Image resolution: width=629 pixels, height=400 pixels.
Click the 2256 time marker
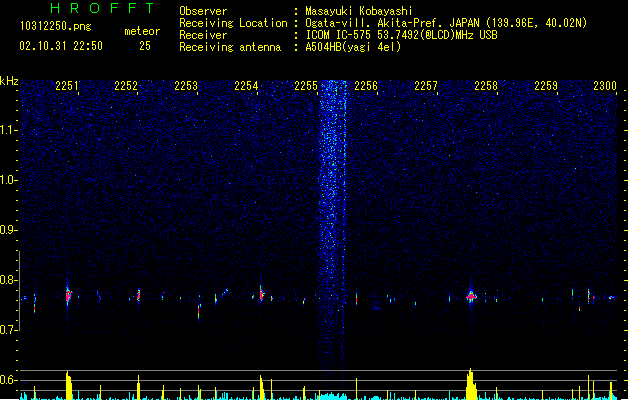366,86
